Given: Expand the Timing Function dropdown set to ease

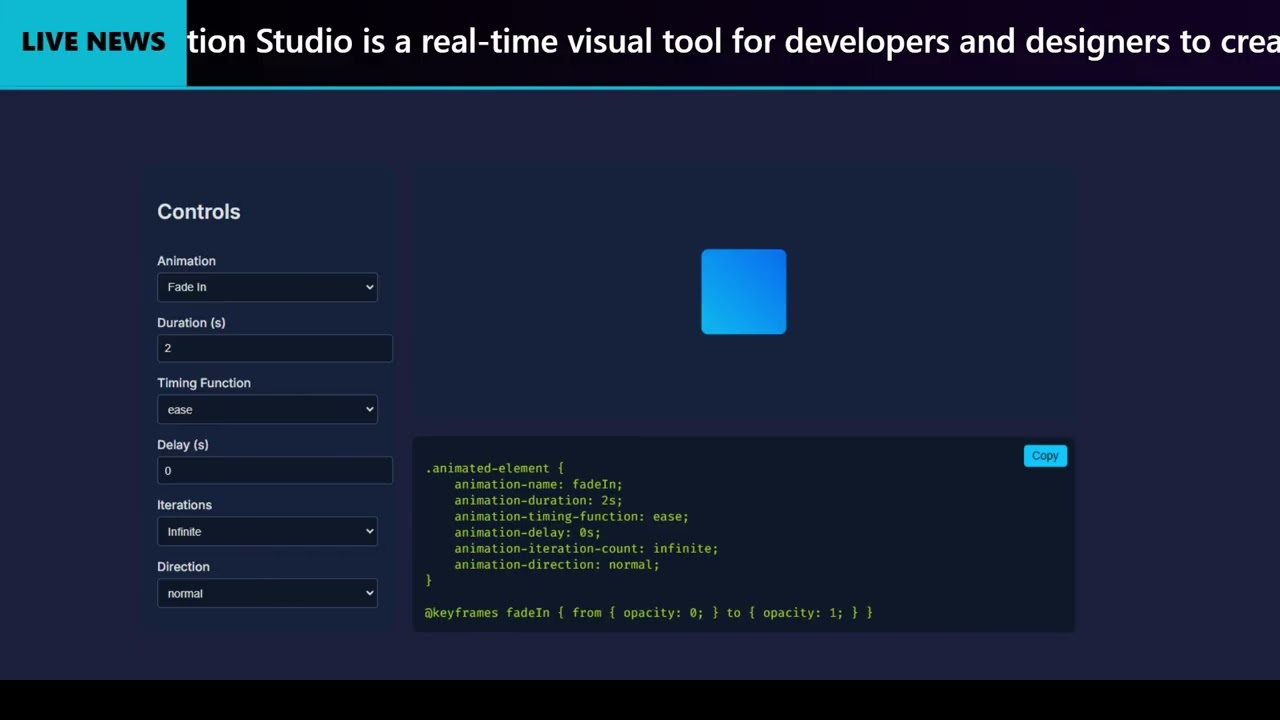Looking at the screenshot, I should tap(267, 409).
